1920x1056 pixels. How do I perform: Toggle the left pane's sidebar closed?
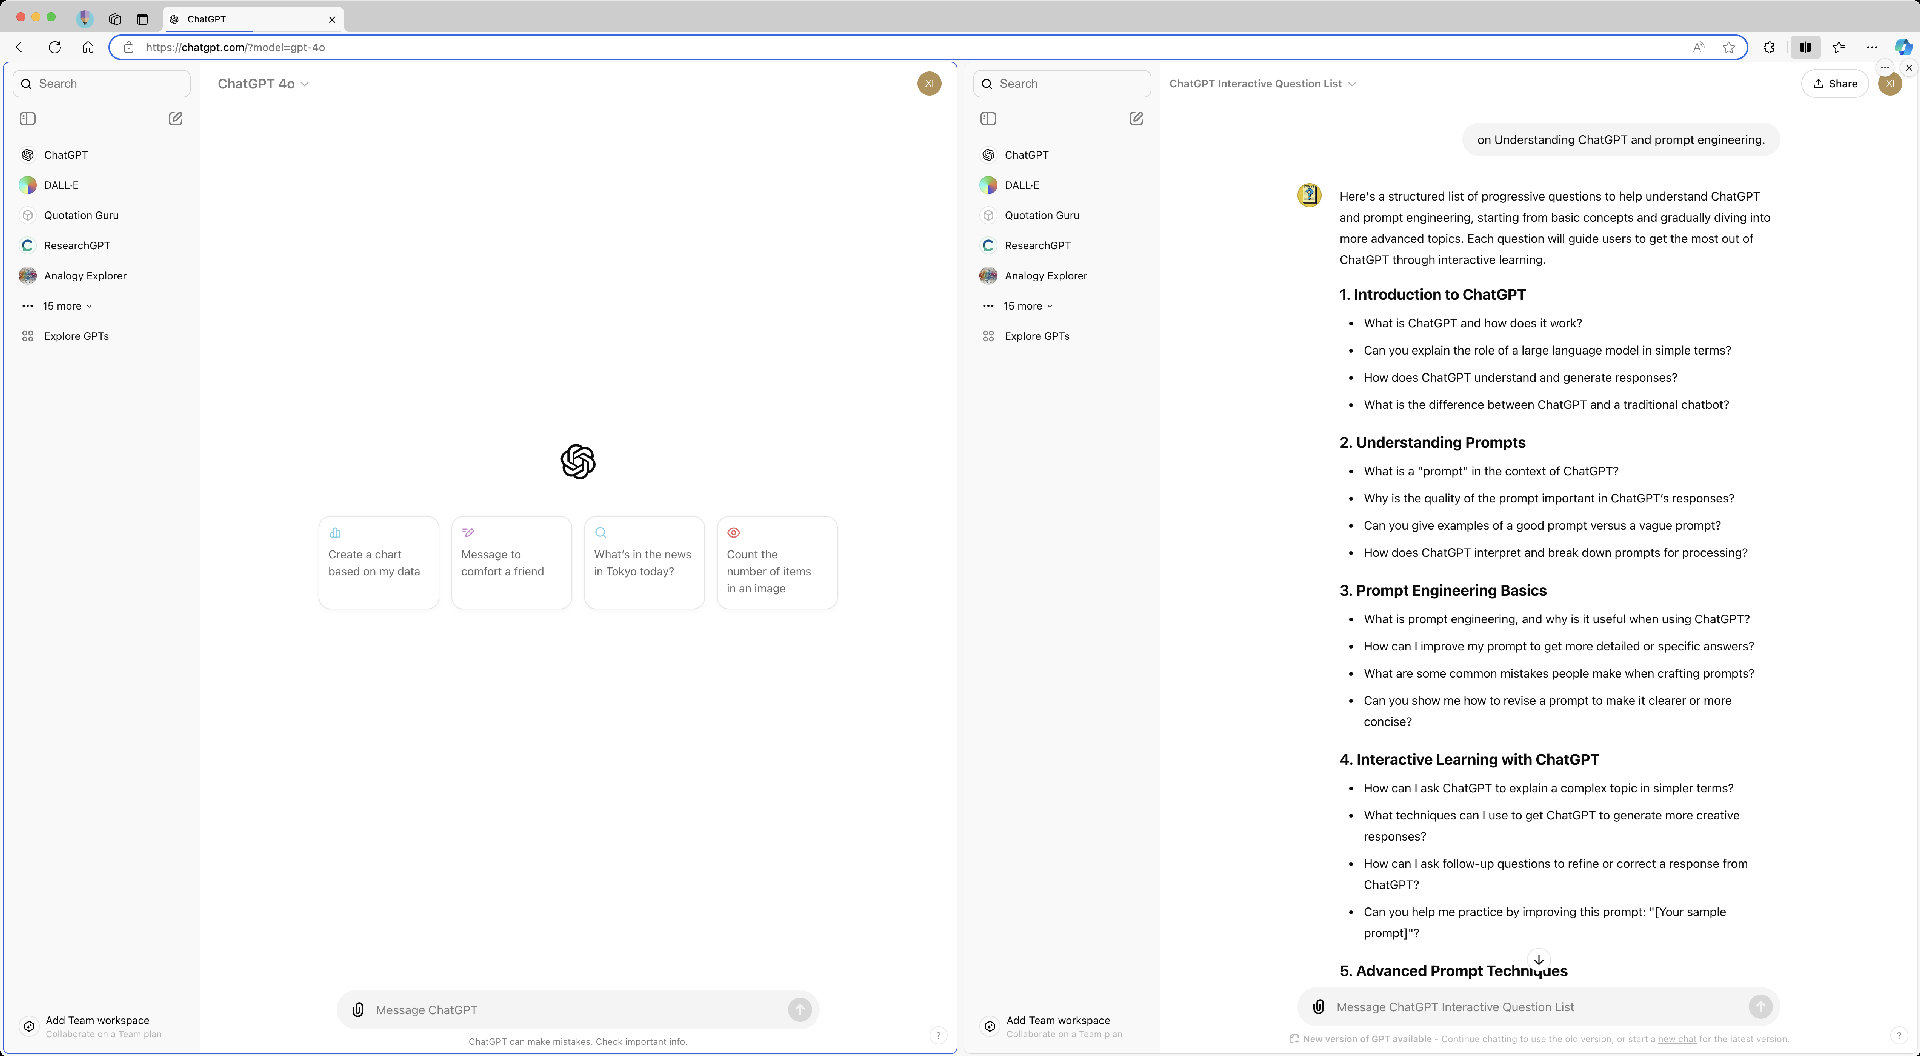[x=28, y=118]
